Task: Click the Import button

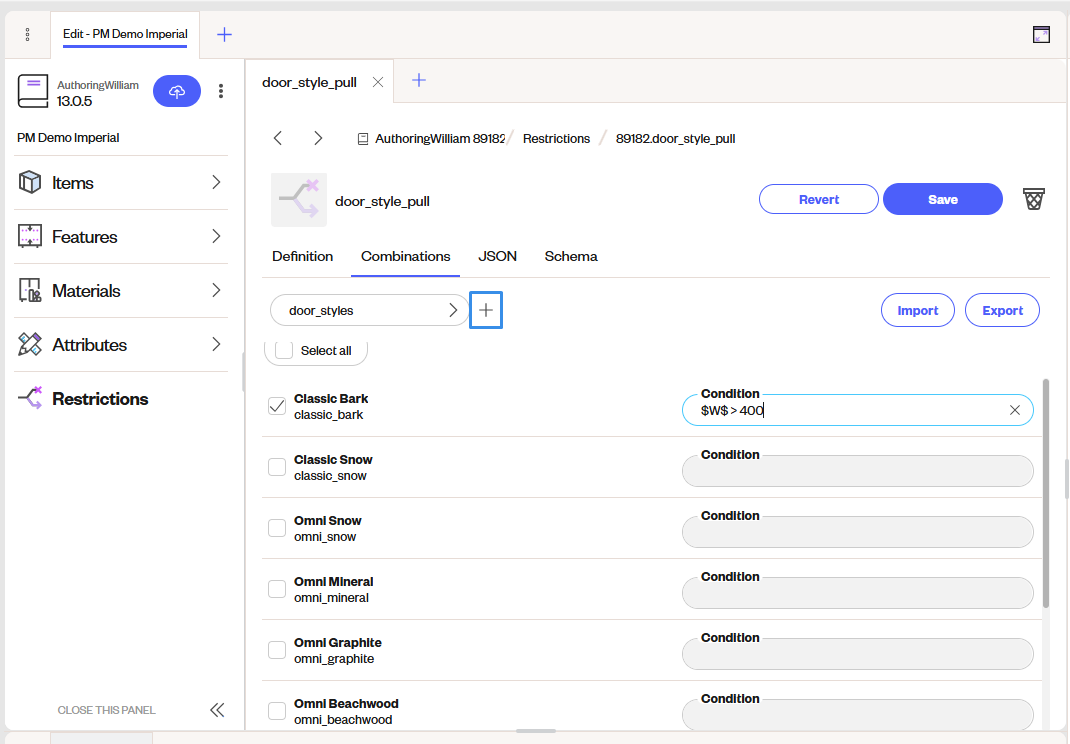Action: pyautogui.click(x=917, y=311)
